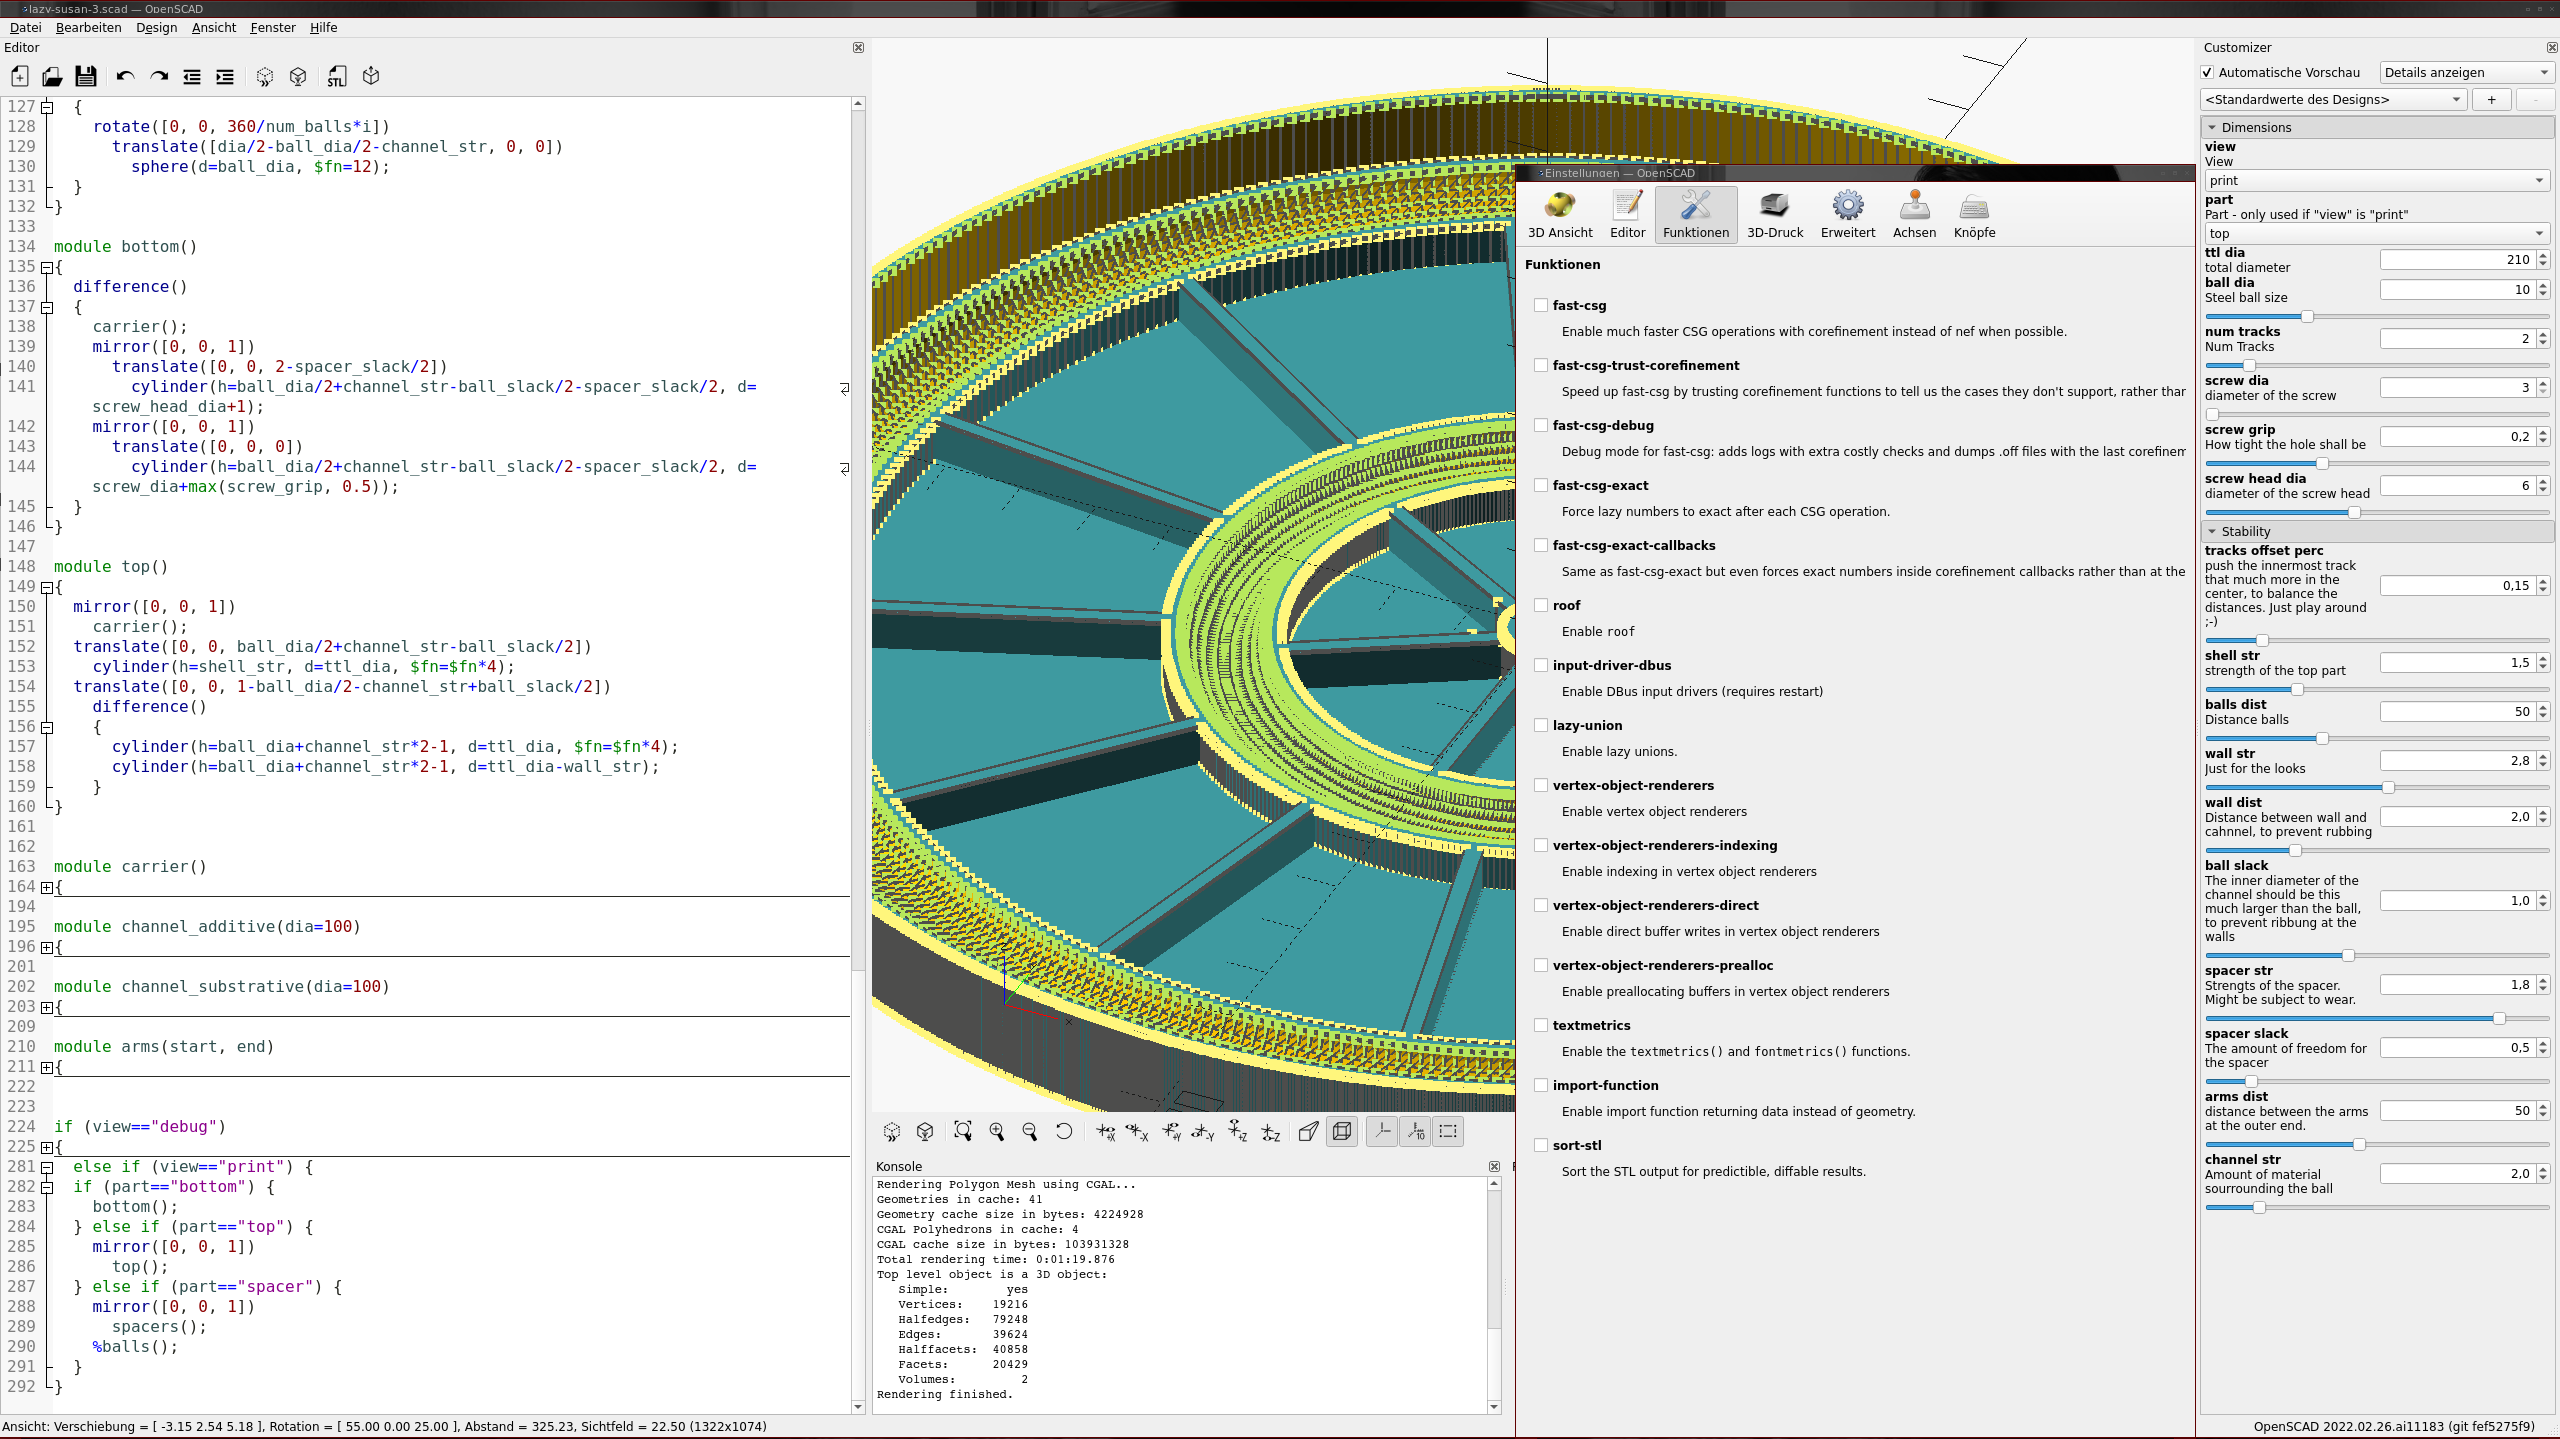Select the Zoom In magnifier in the viewport

996,1131
